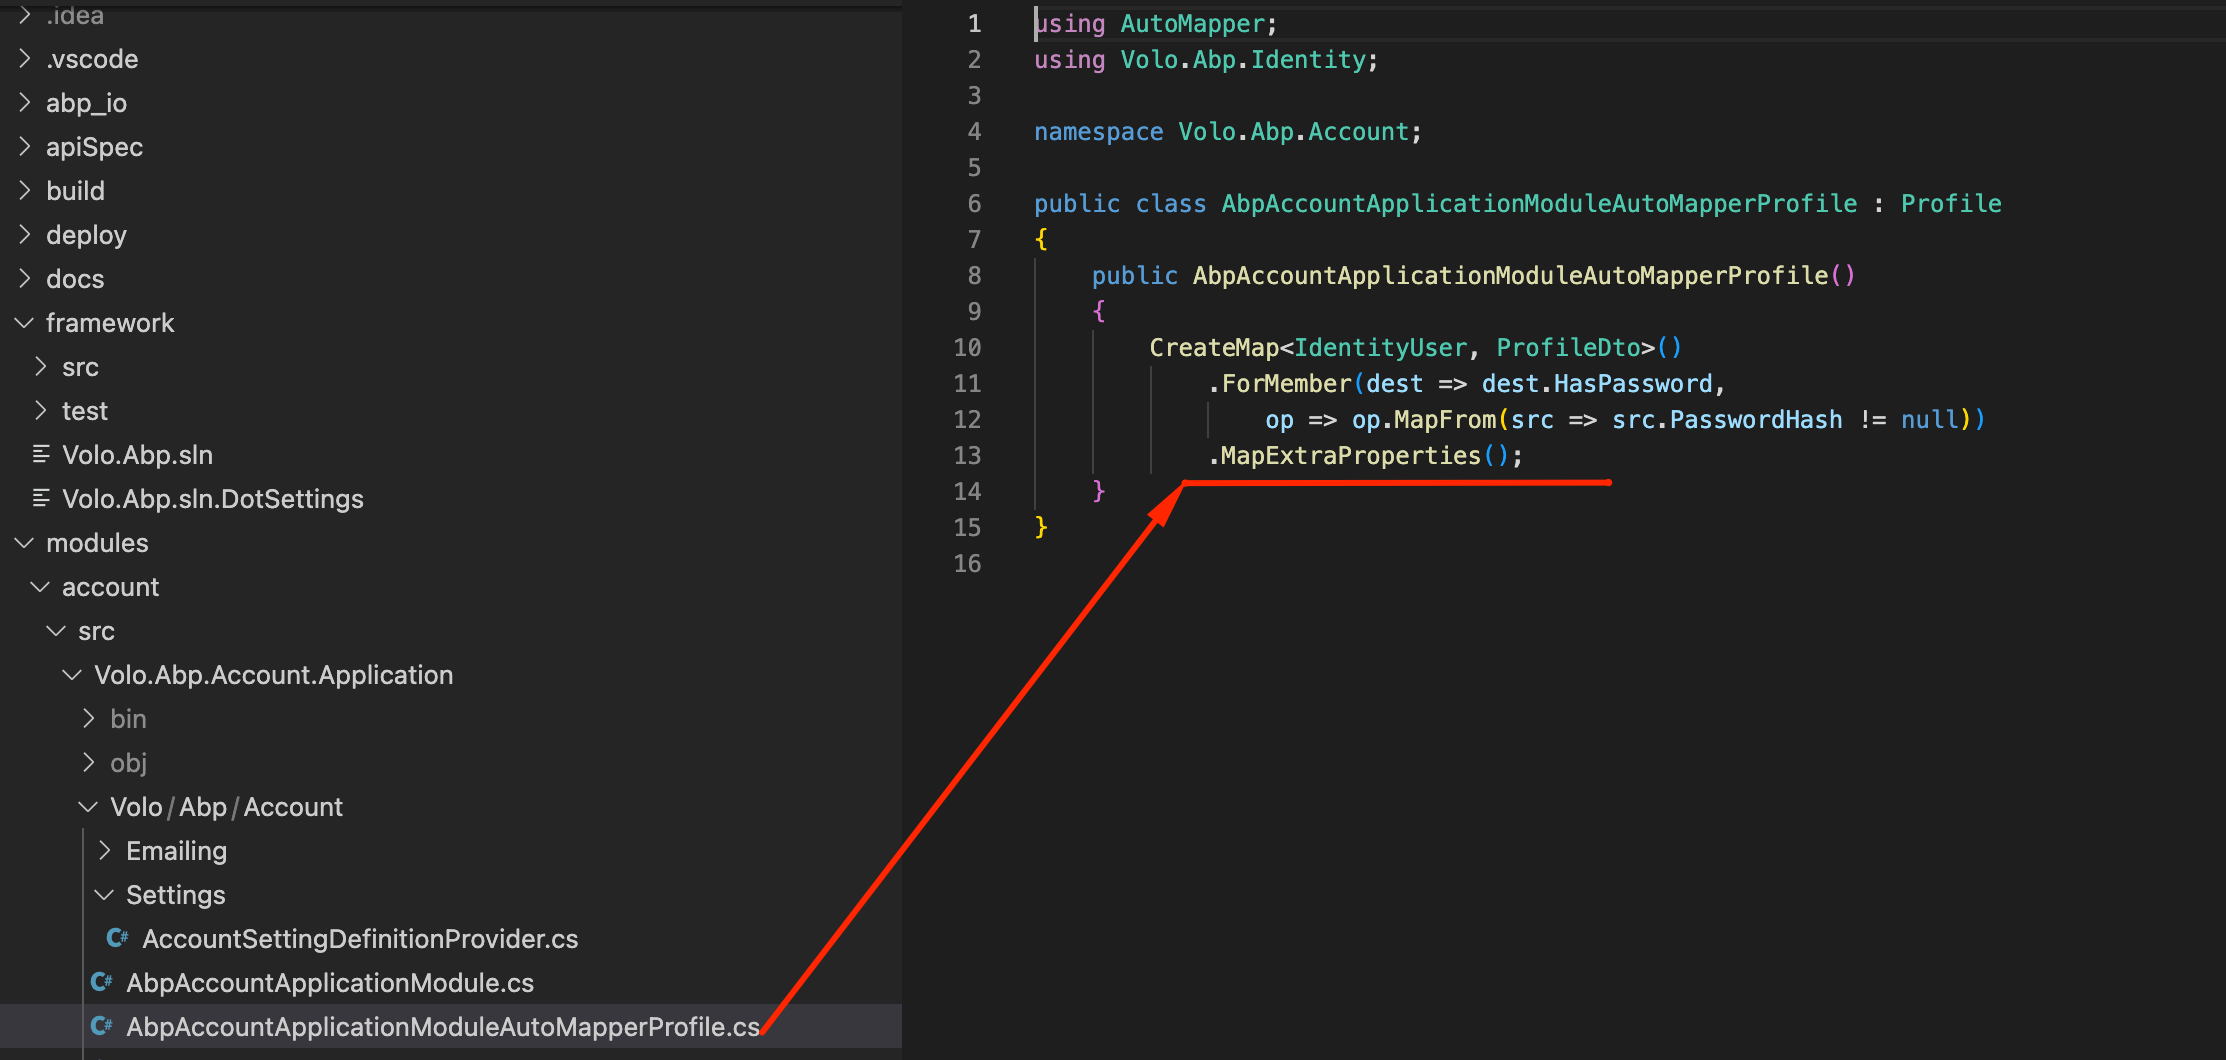2226x1060 pixels.
Task: Collapse the framework node
Action: (x=22, y=322)
